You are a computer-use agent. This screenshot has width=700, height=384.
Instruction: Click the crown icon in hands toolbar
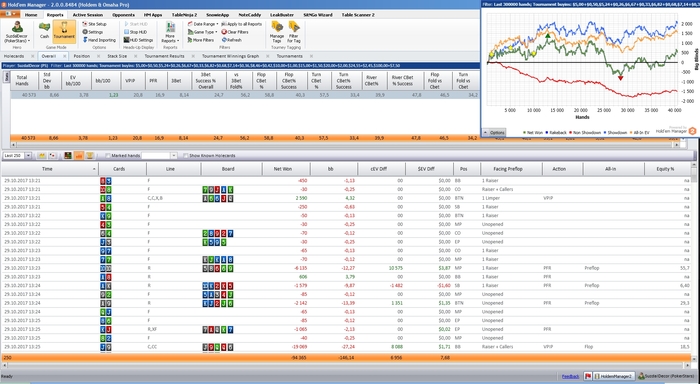point(42,155)
